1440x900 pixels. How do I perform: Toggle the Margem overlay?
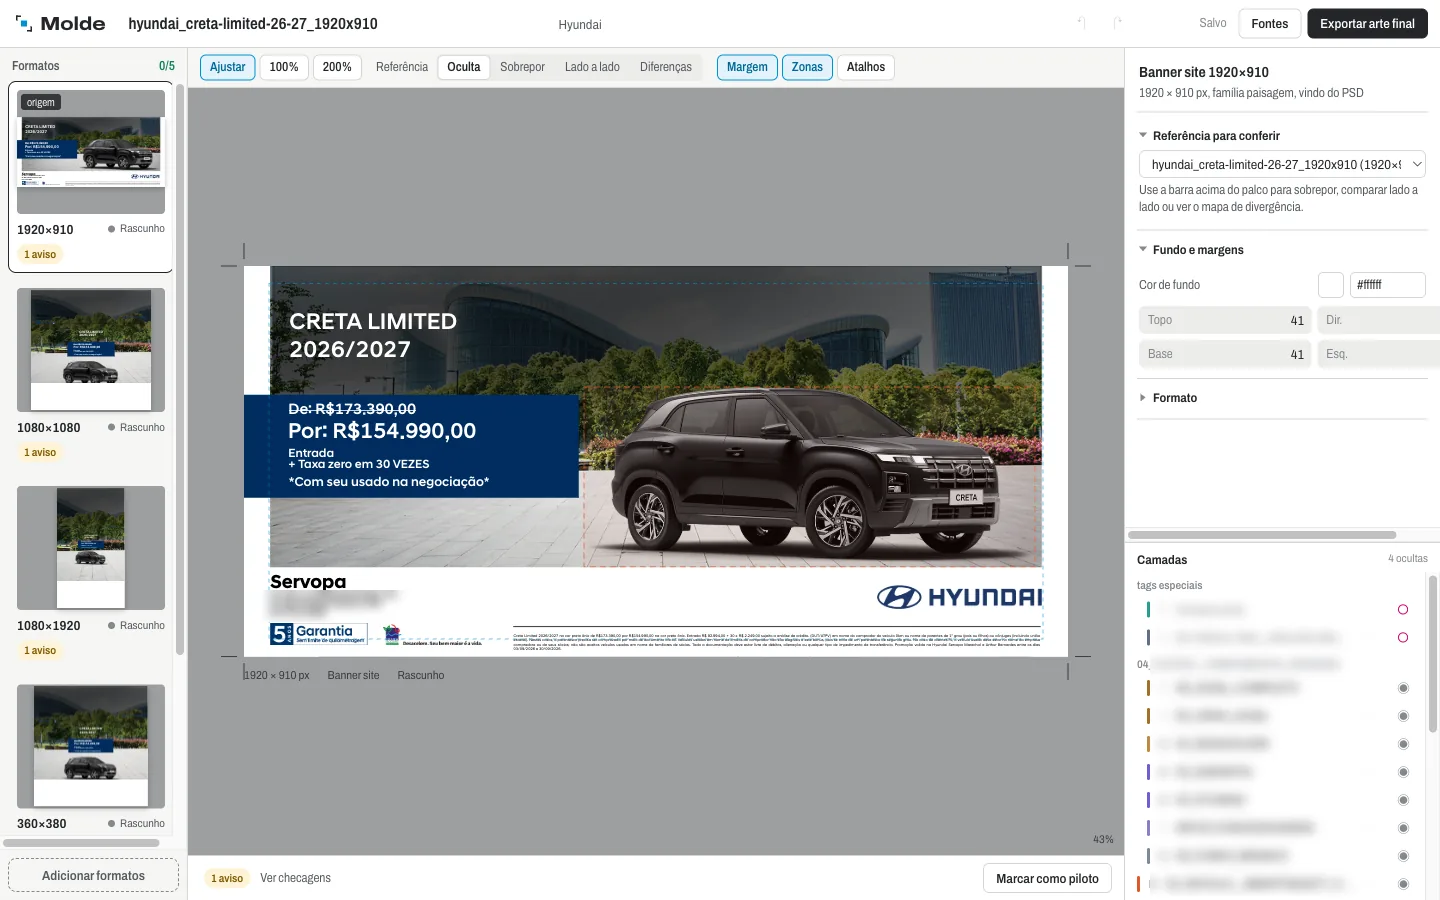tap(747, 67)
